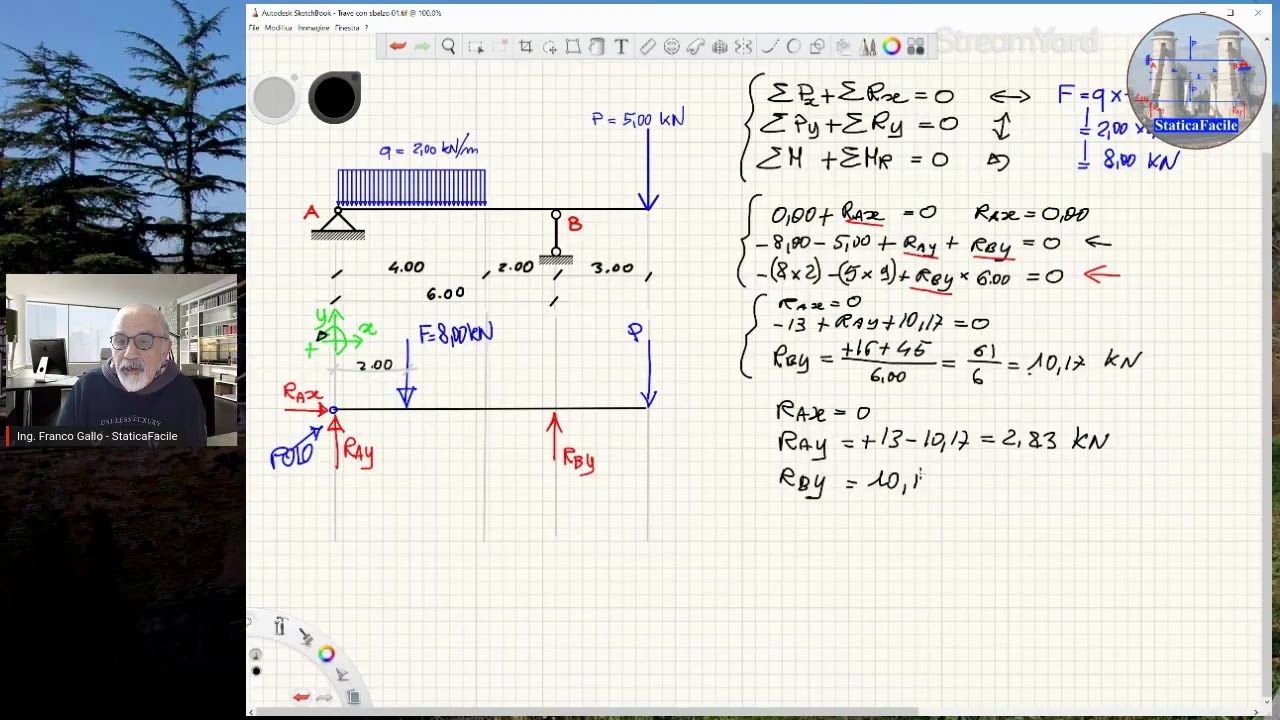Open the Color wheel in top toolbar
The width and height of the screenshot is (1280, 720).
[x=891, y=47]
